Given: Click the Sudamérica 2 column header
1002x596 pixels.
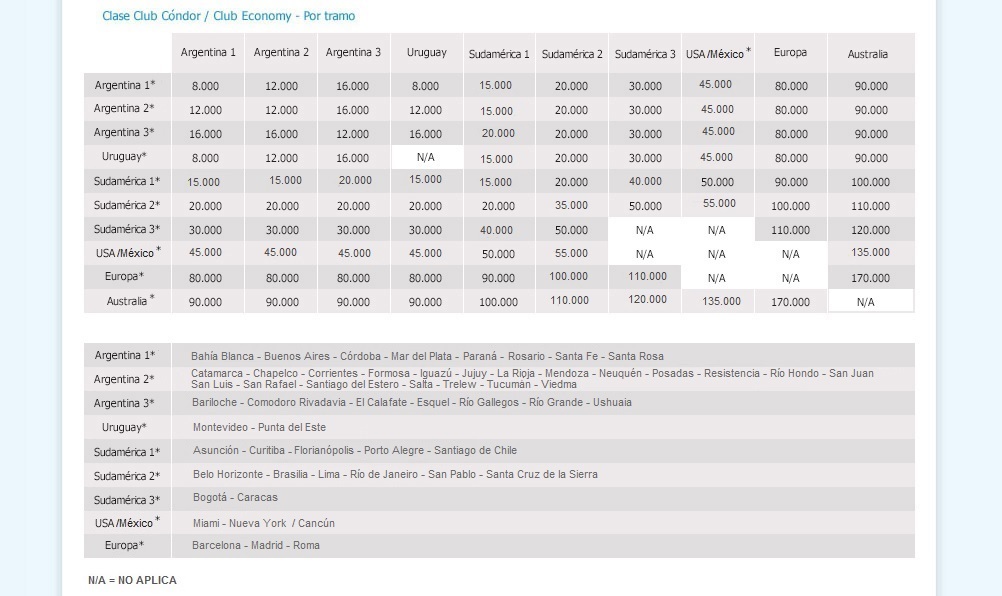Looking at the screenshot, I should [572, 54].
